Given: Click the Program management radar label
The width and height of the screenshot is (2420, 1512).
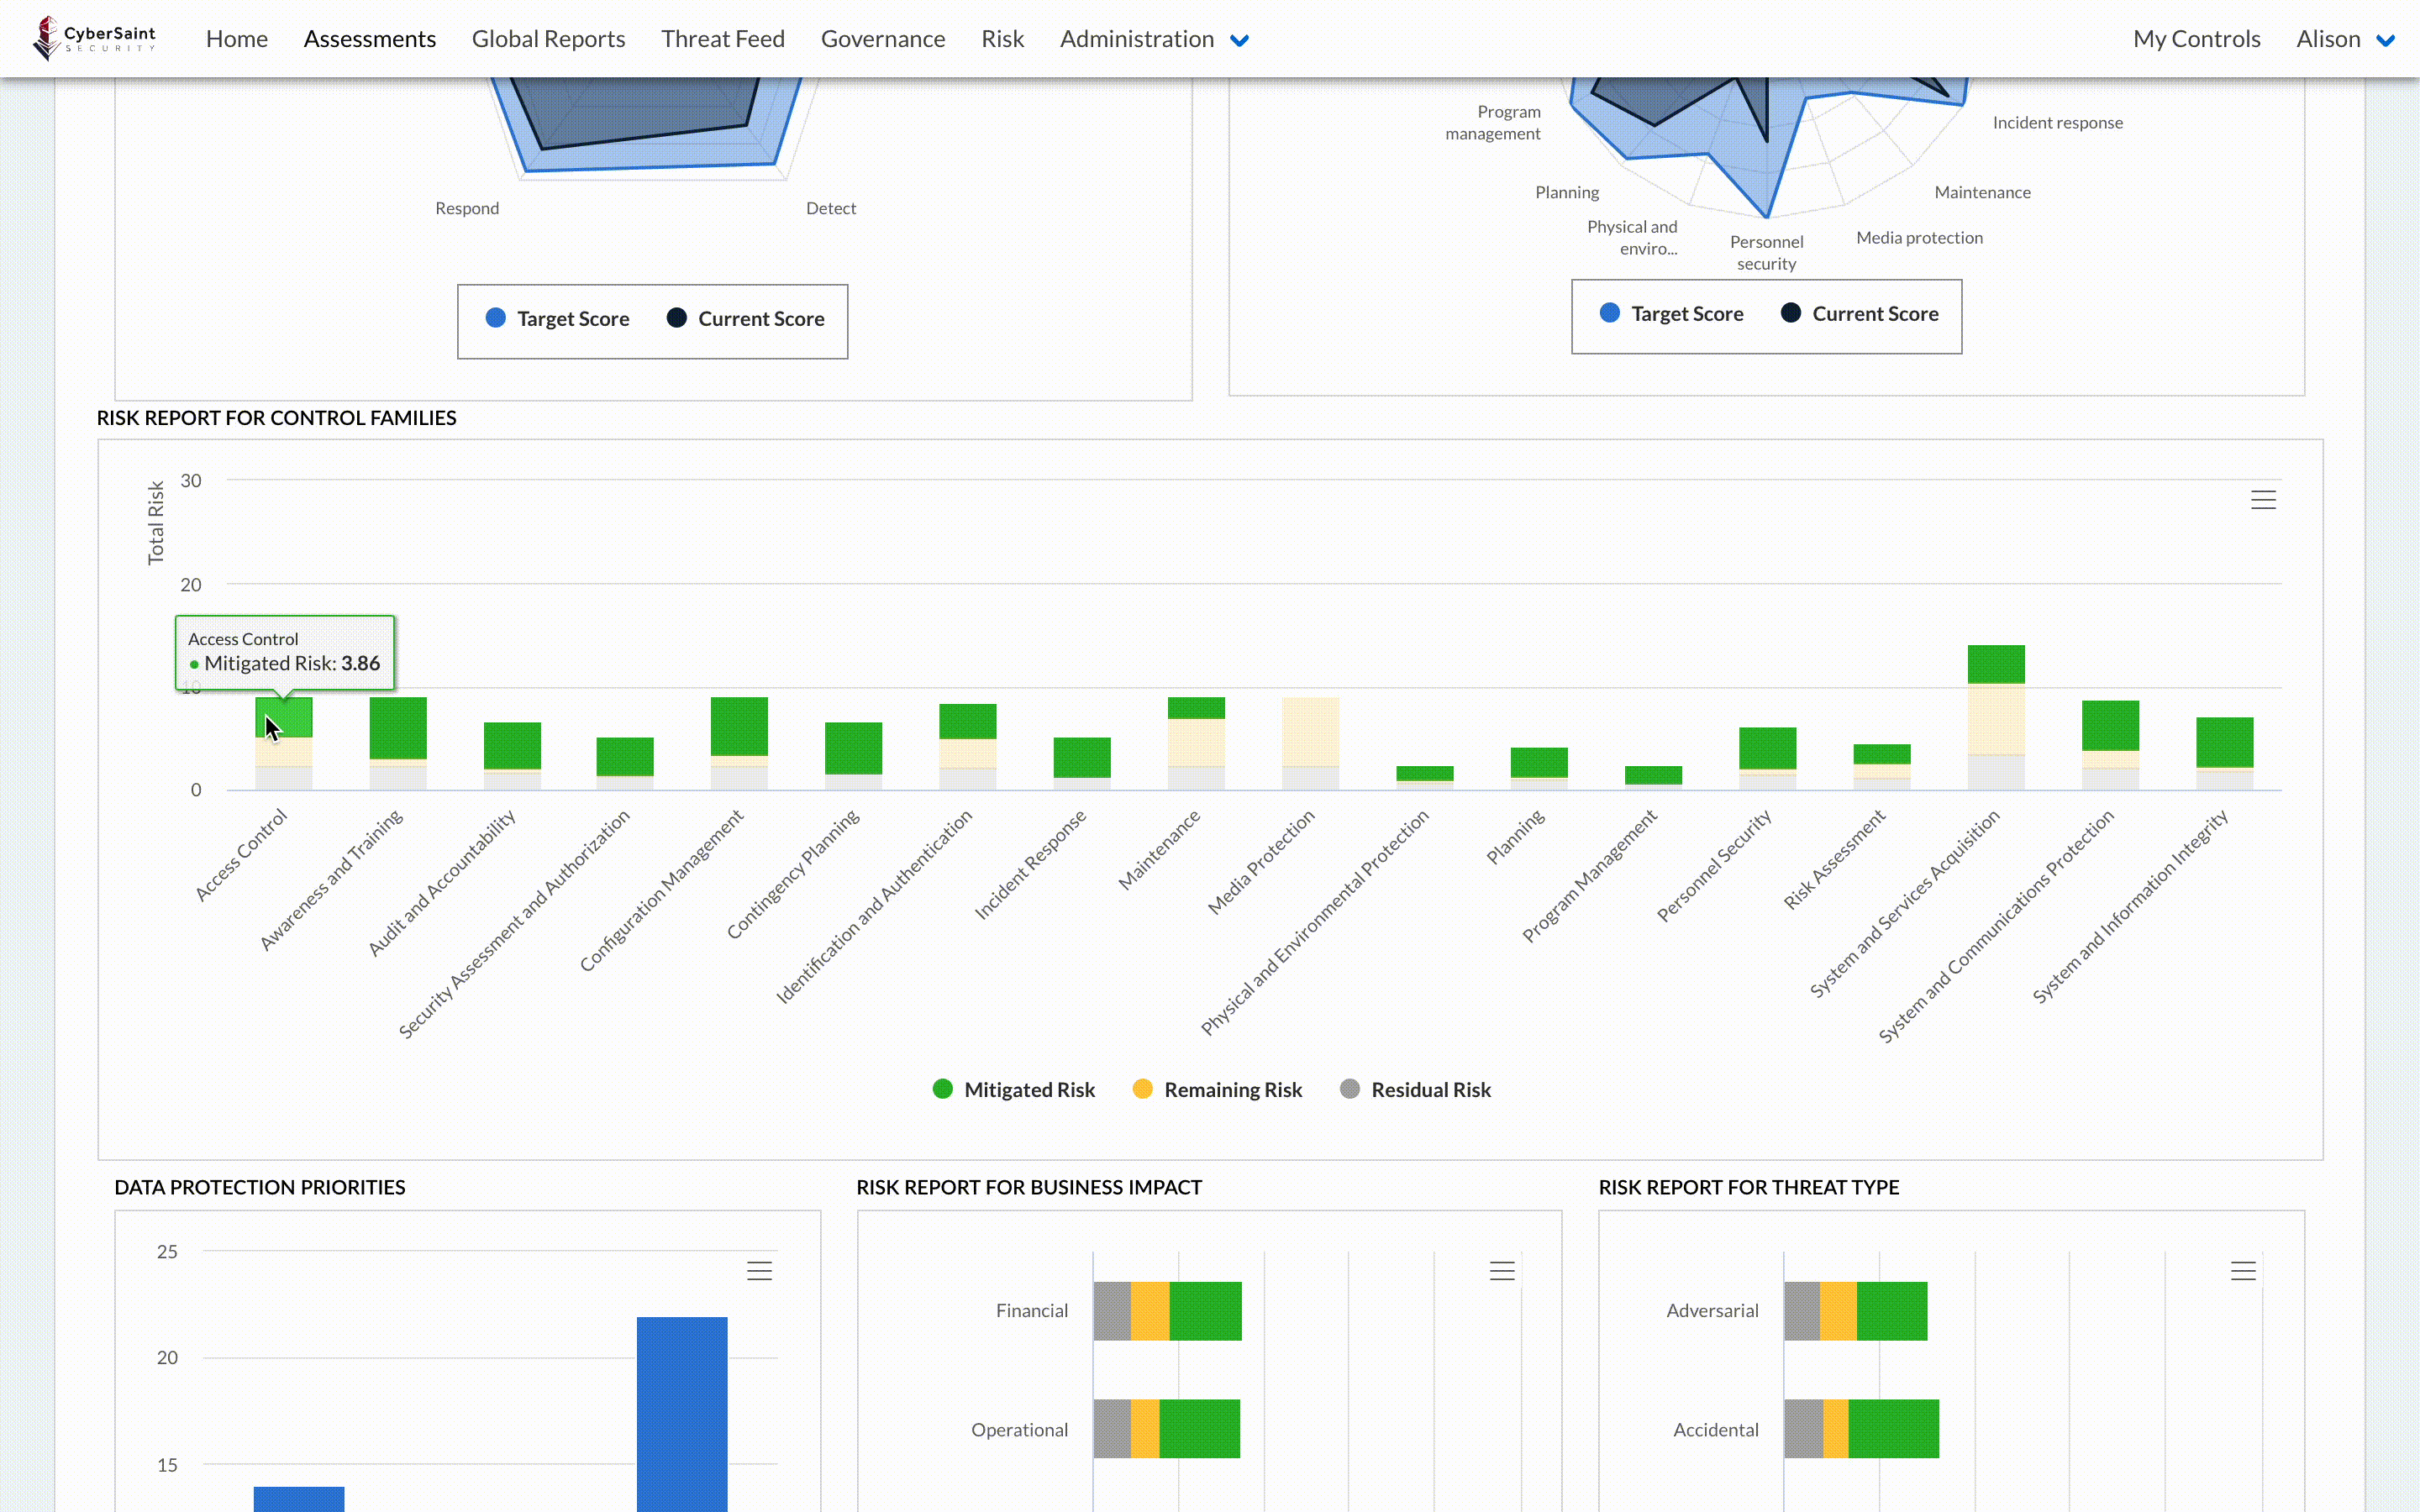Looking at the screenshot, I should [1493, 123].
